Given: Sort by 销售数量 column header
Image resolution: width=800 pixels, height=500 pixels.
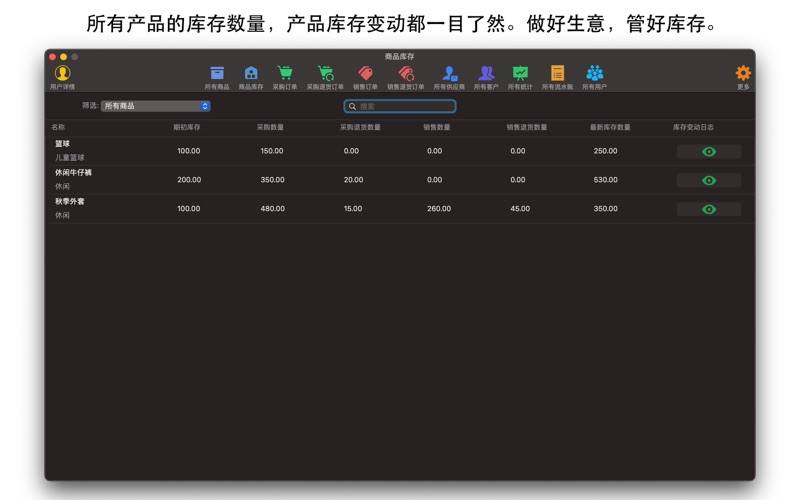Looking at the screenshot, I should 437,127.
